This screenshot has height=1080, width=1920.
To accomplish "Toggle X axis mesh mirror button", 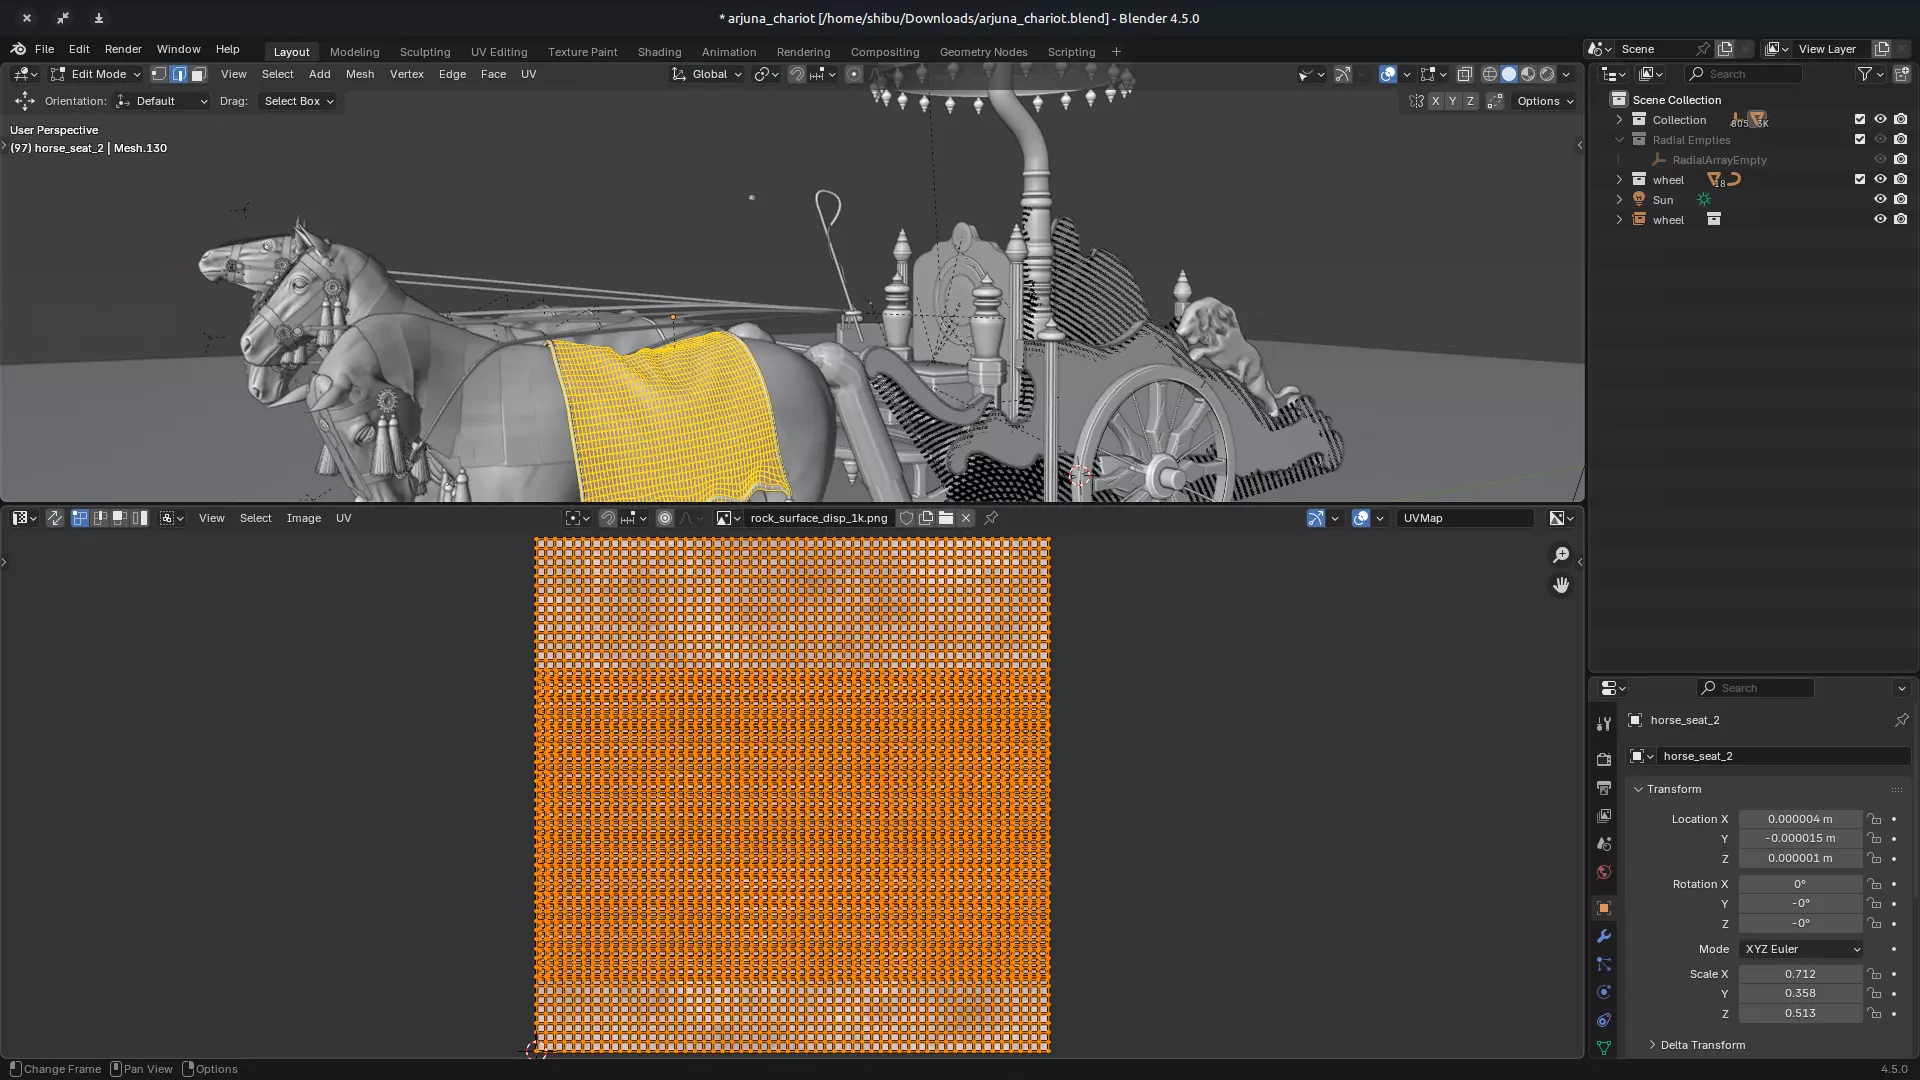I will (x=1436, y=101).
